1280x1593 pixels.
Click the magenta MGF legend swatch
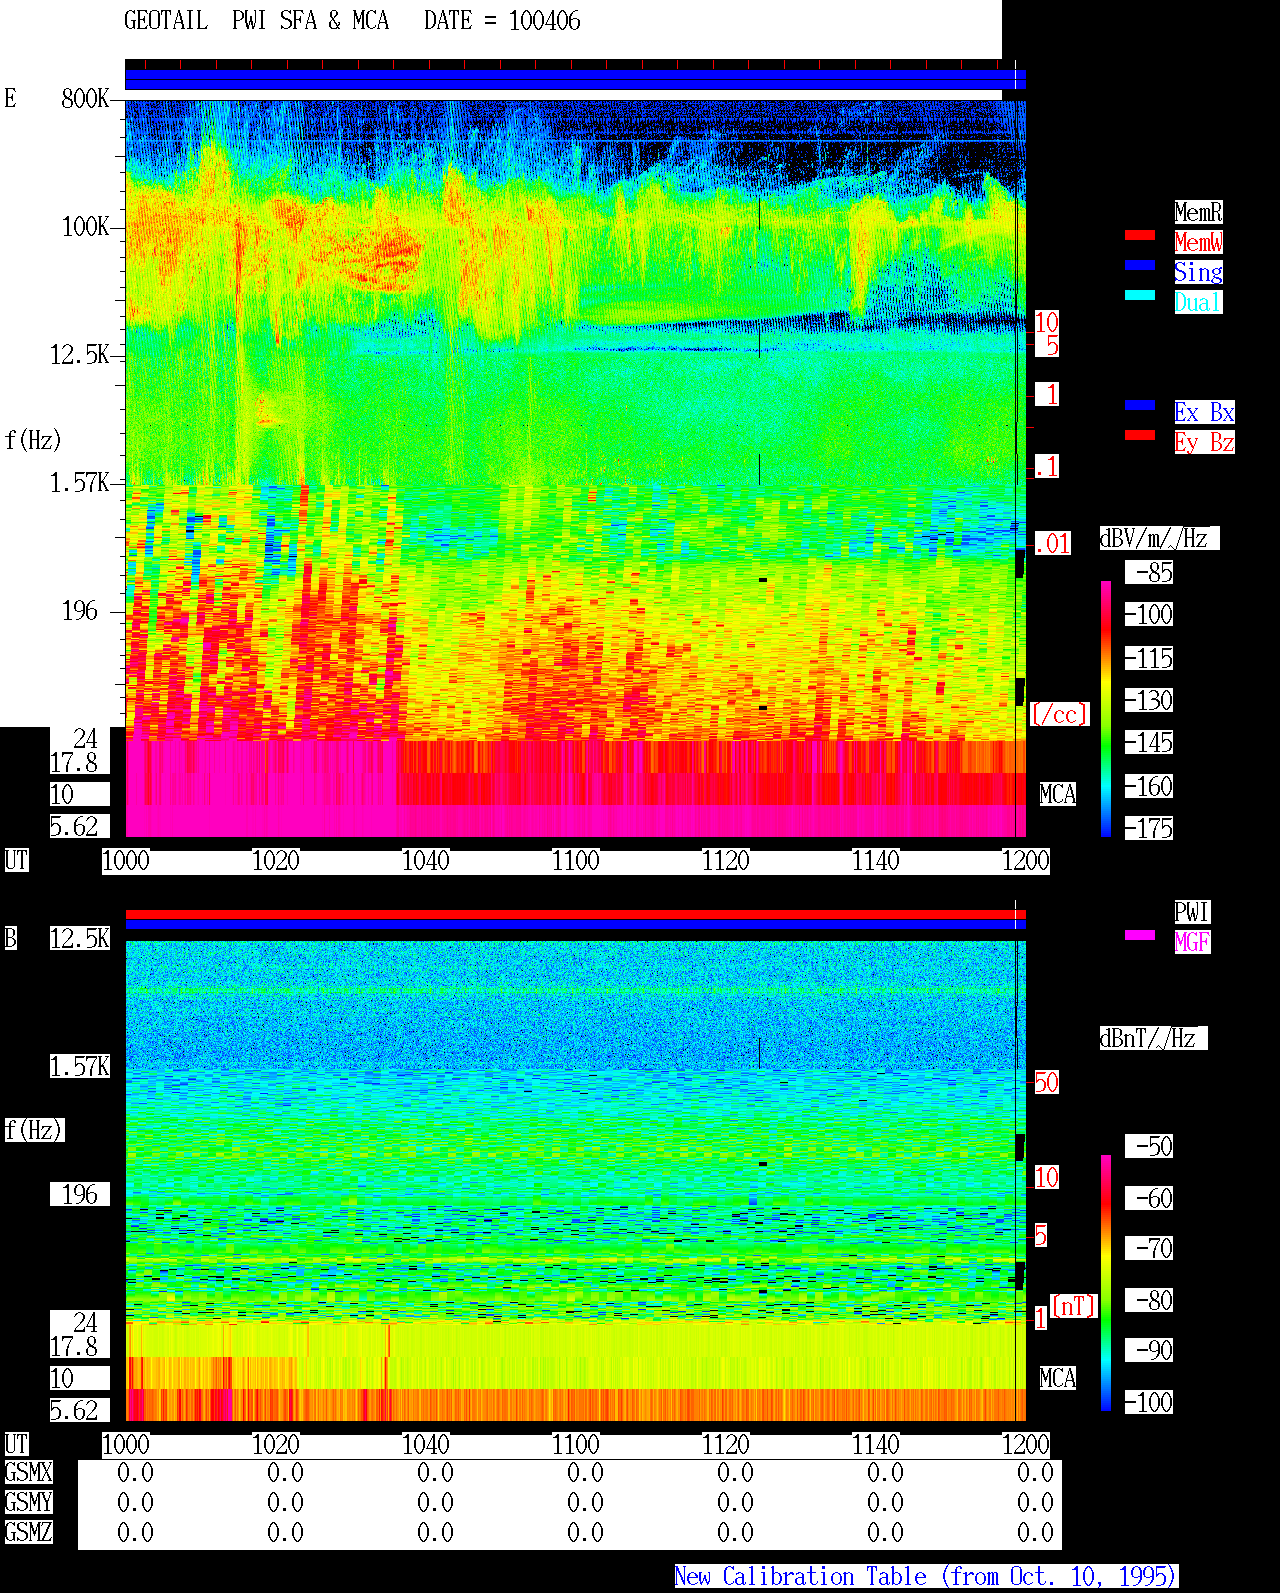tap(1140, 935)
